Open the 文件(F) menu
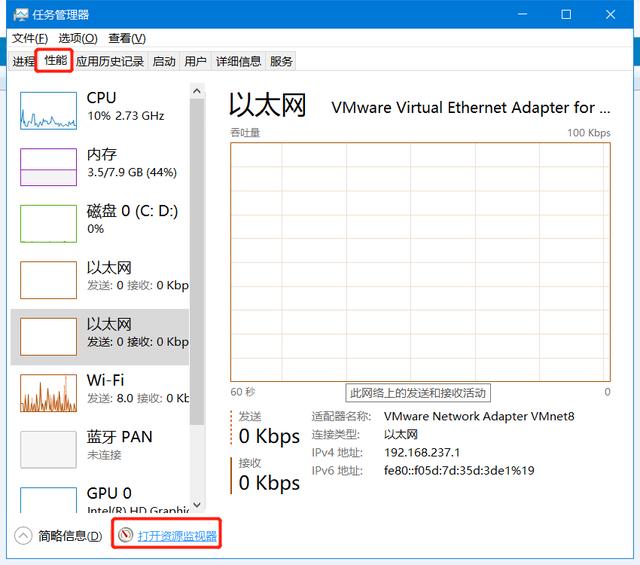640x565 pixels. point(30,38)
